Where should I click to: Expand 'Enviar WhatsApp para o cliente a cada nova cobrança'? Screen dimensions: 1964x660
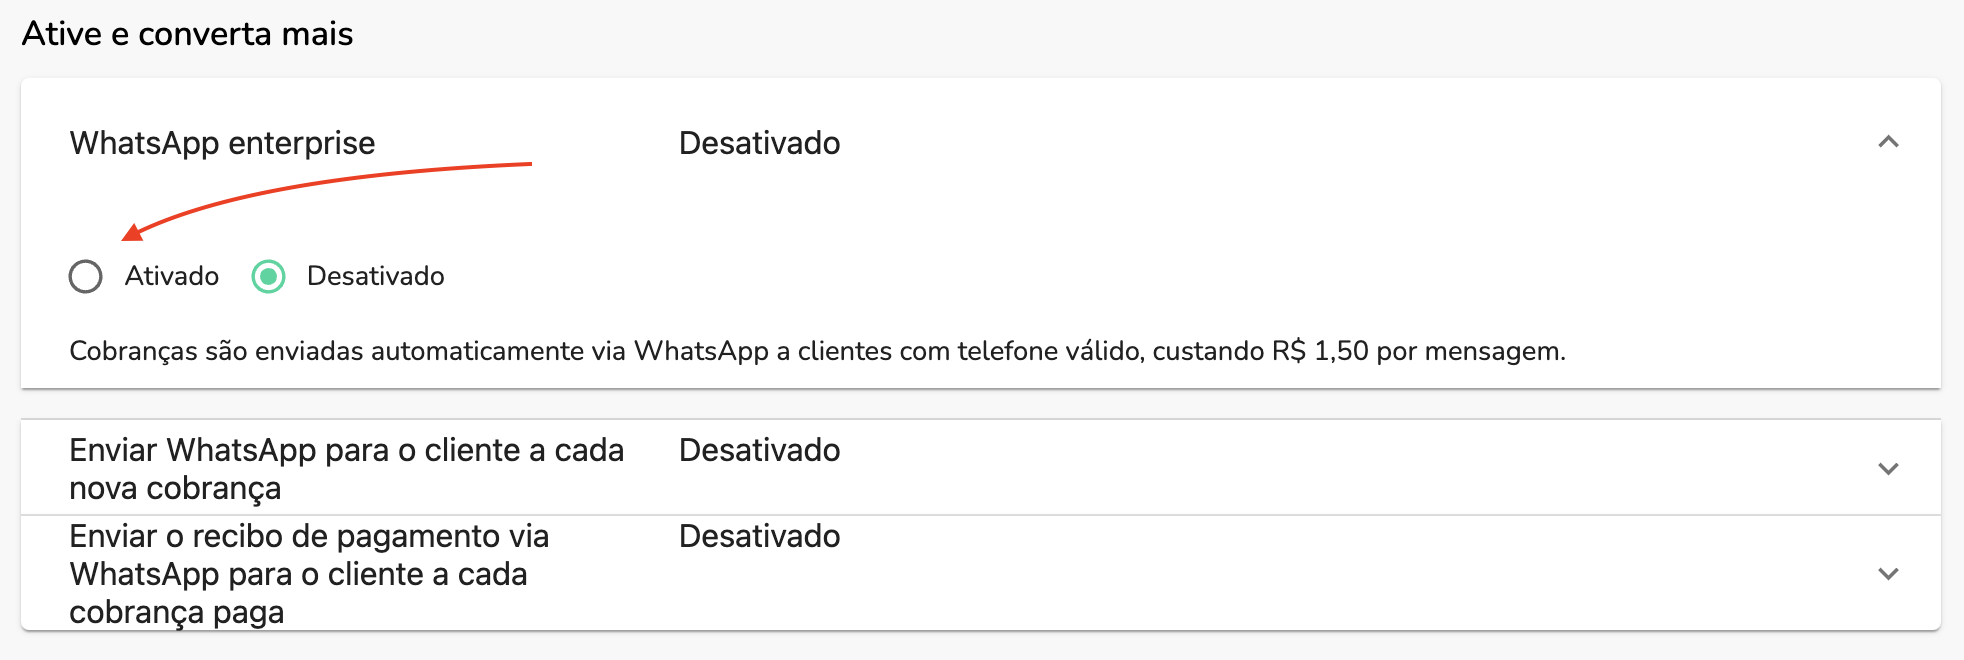pos(1888,468)
